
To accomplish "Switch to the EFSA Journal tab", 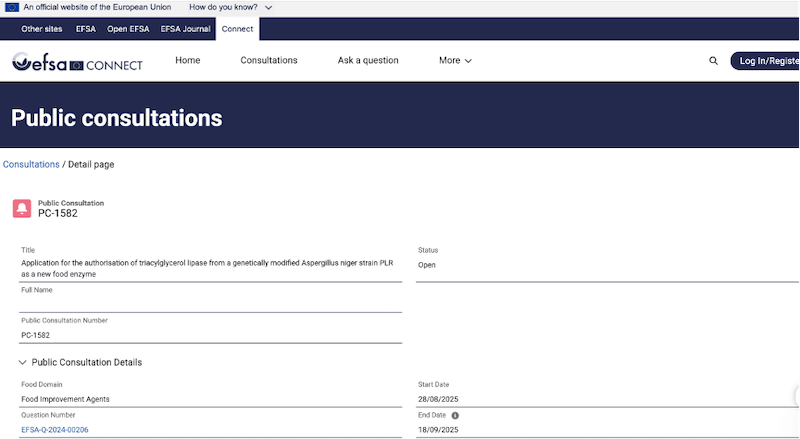I will tap(186, 29).
